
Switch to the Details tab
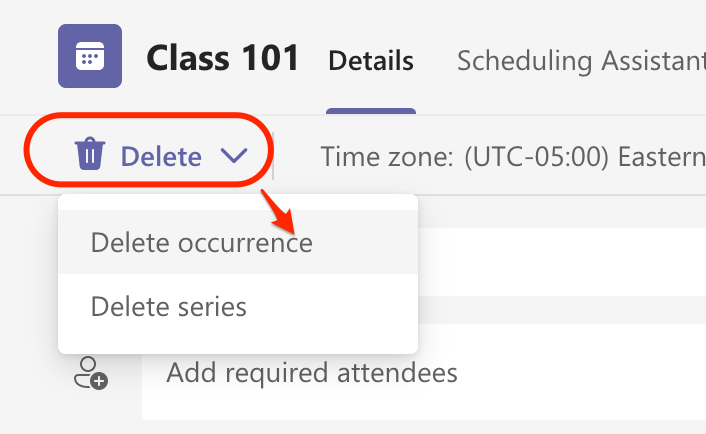tap(371, 61)
